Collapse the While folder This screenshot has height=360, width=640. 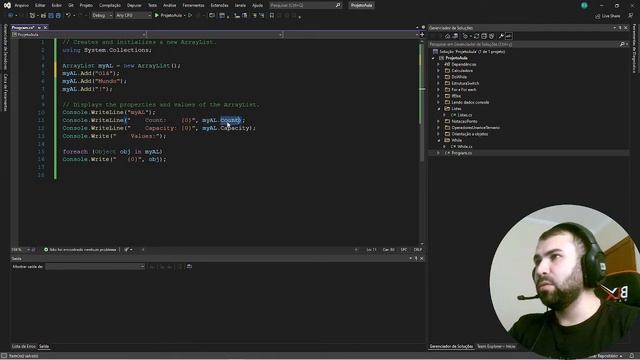[x=438, y=140]
